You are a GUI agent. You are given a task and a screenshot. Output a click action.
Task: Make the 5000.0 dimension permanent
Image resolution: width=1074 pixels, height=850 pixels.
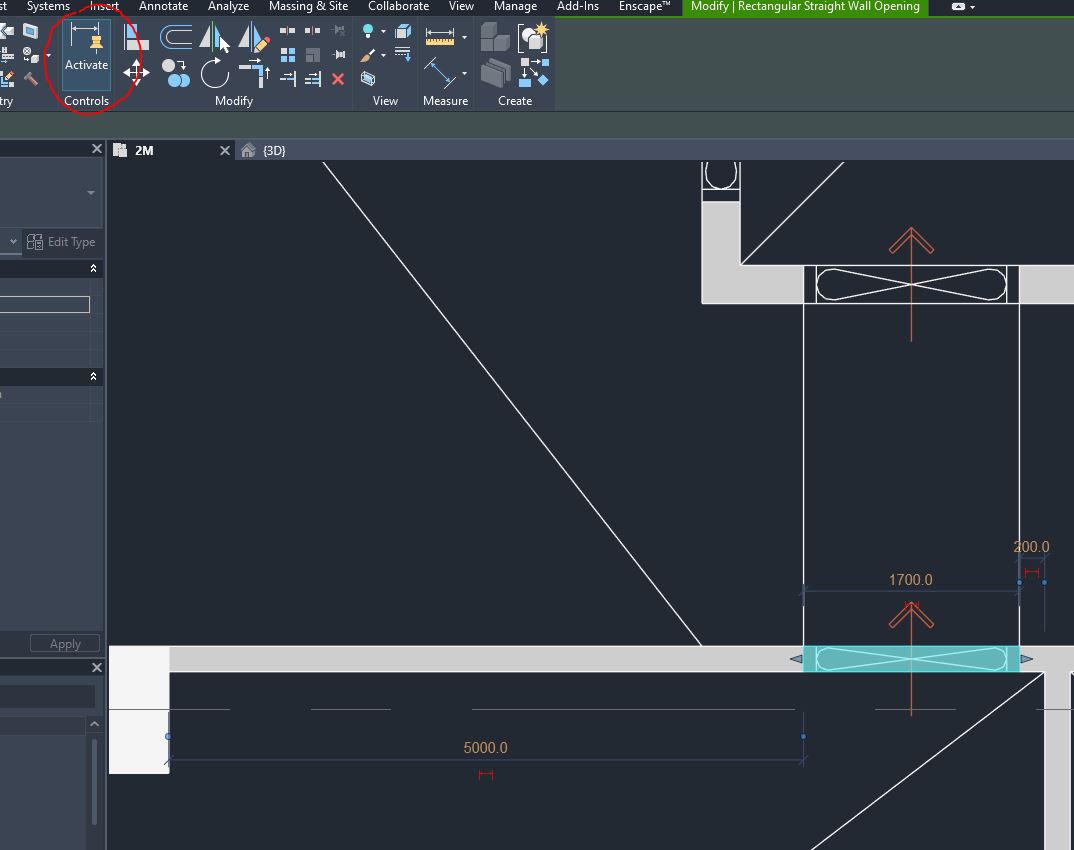(486, 775)
